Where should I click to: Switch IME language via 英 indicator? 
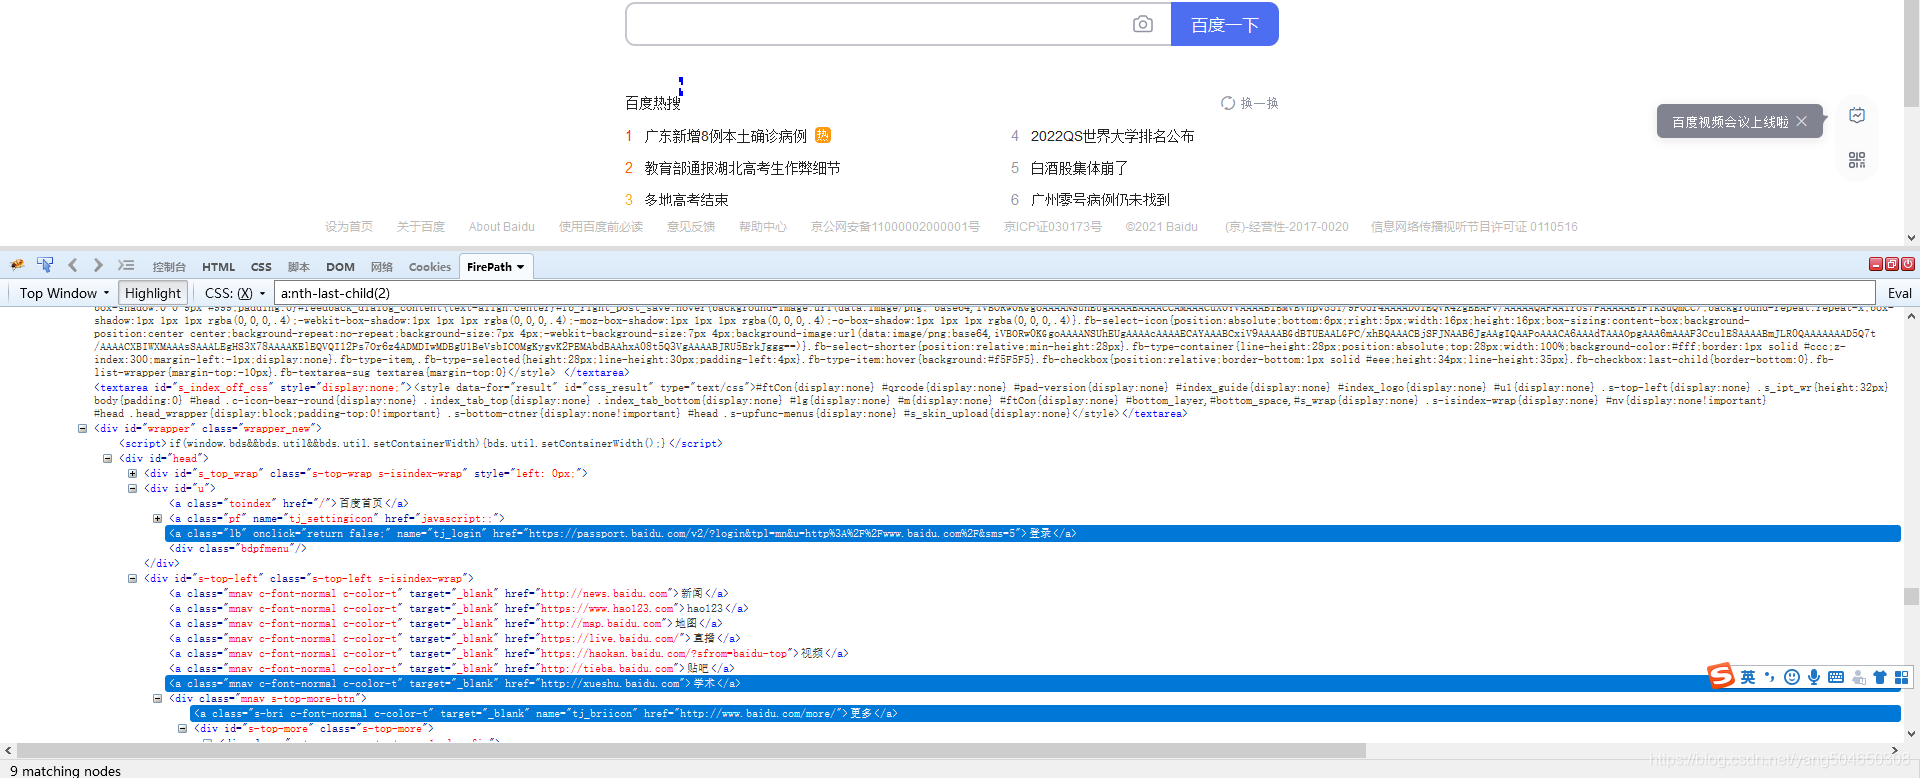point(1748,677)
